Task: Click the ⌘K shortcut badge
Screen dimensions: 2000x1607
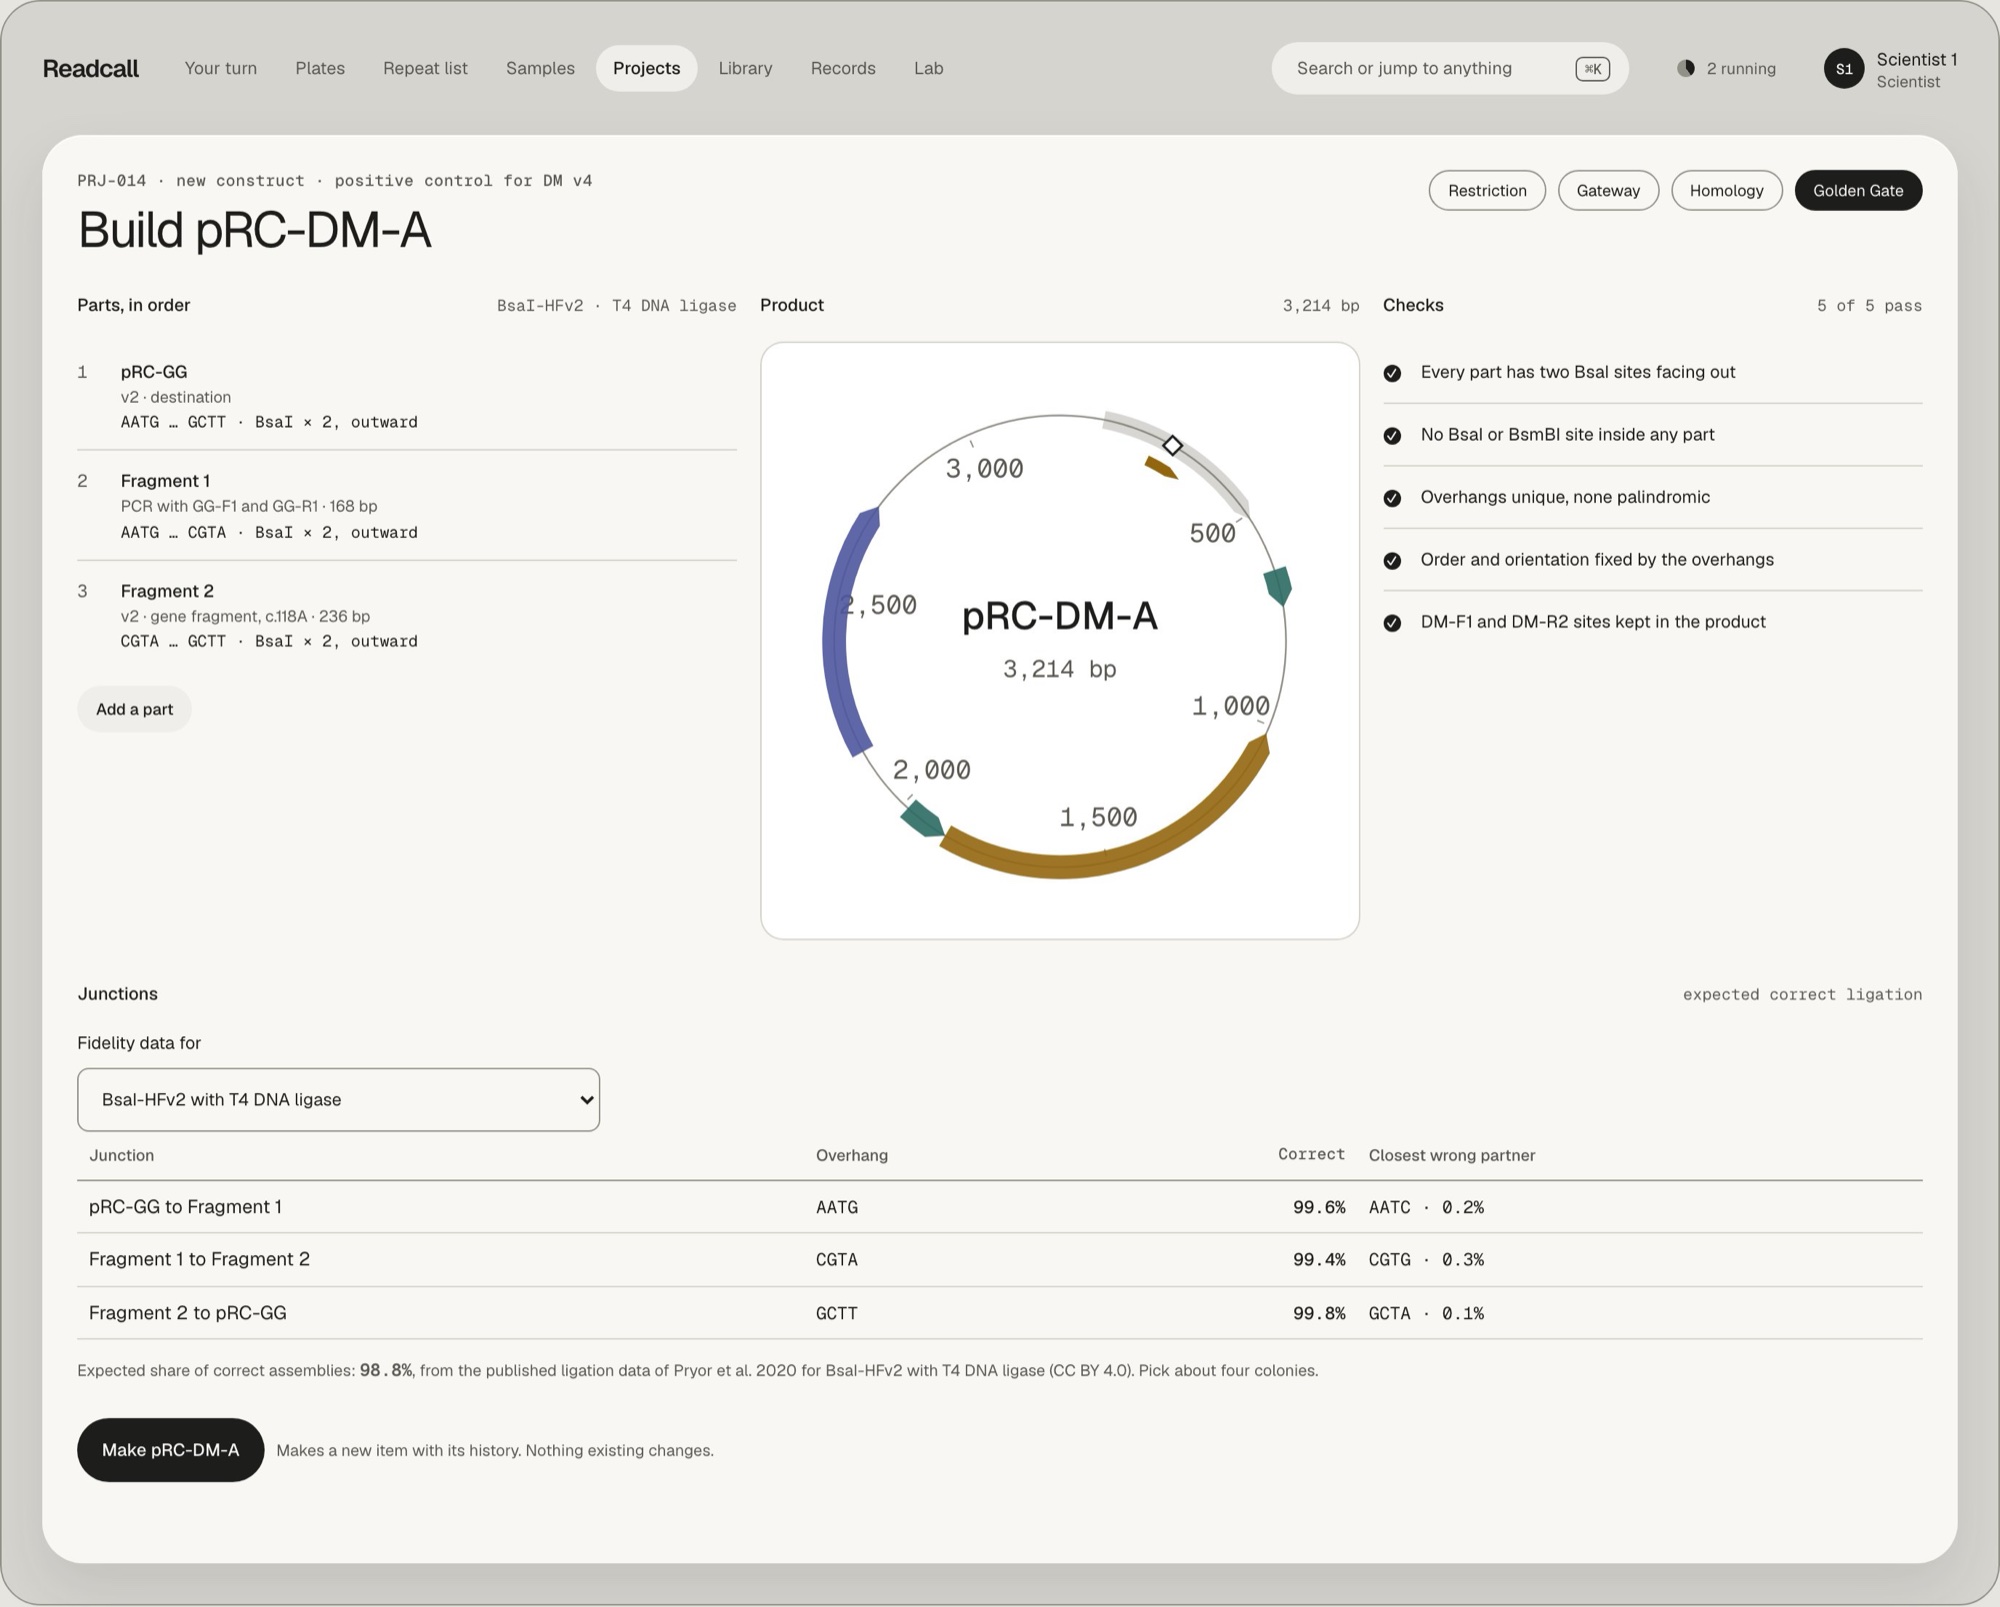Action: click(1592, 68)
